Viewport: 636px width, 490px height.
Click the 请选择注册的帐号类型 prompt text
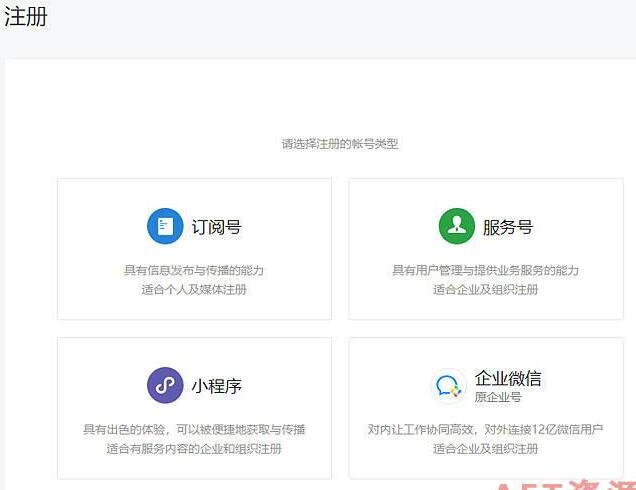click(x=340, y=144)
